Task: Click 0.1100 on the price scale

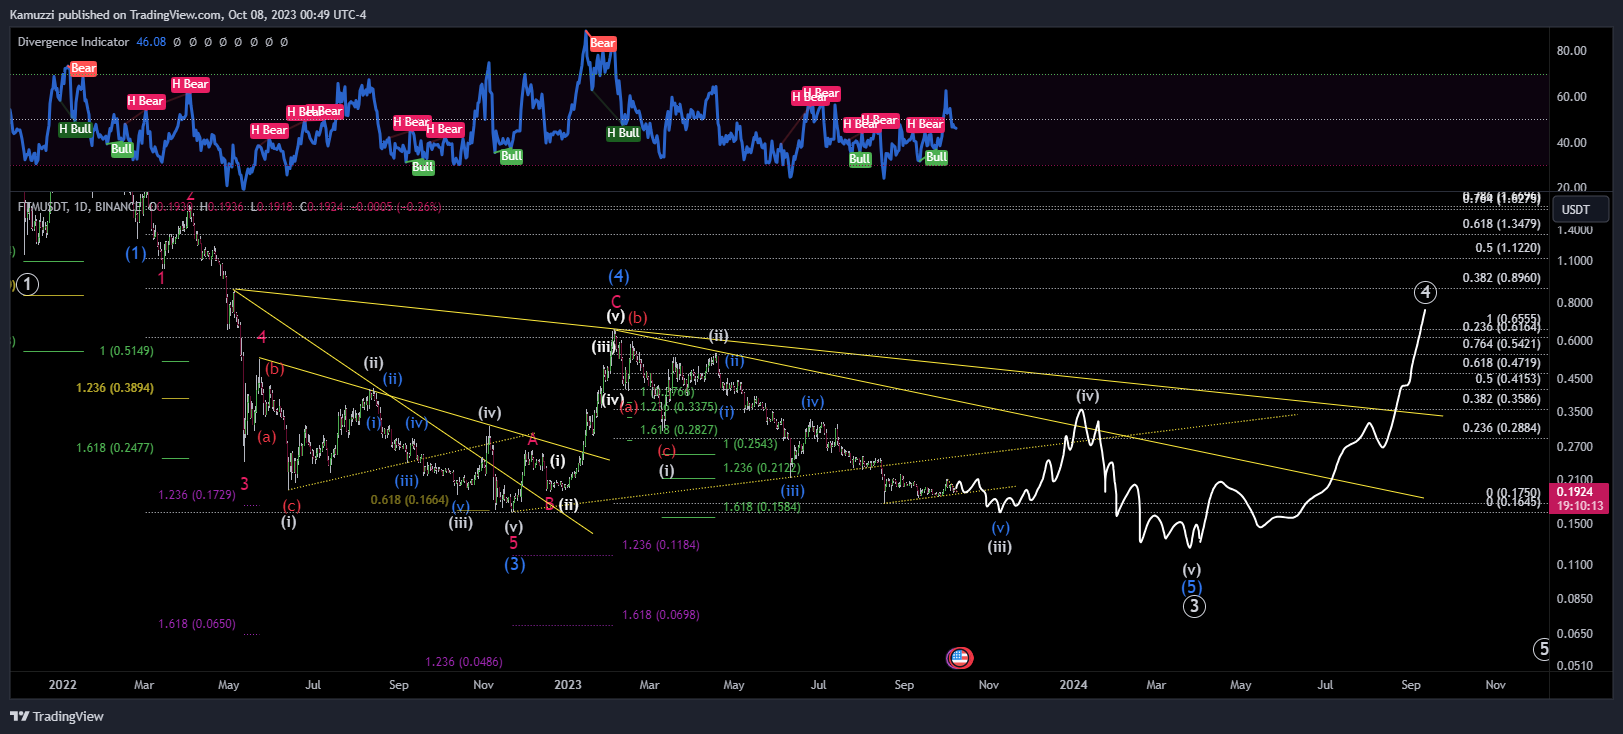Action: [x=1575, y=565]
